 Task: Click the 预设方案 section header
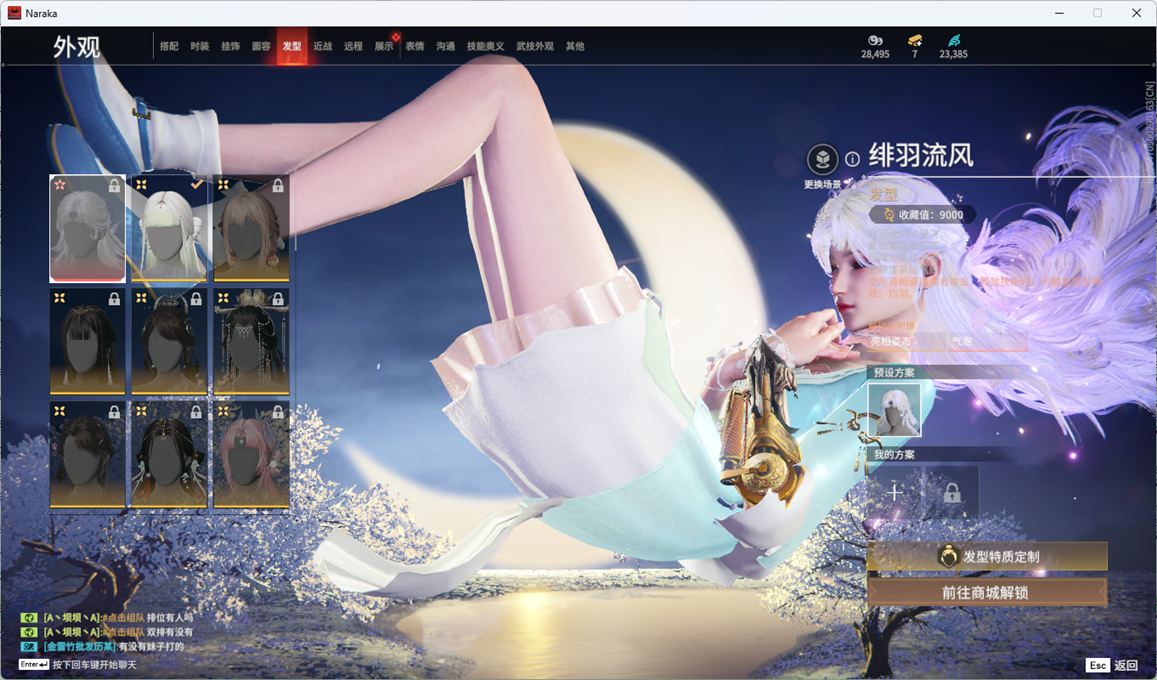tap(894, 372)
